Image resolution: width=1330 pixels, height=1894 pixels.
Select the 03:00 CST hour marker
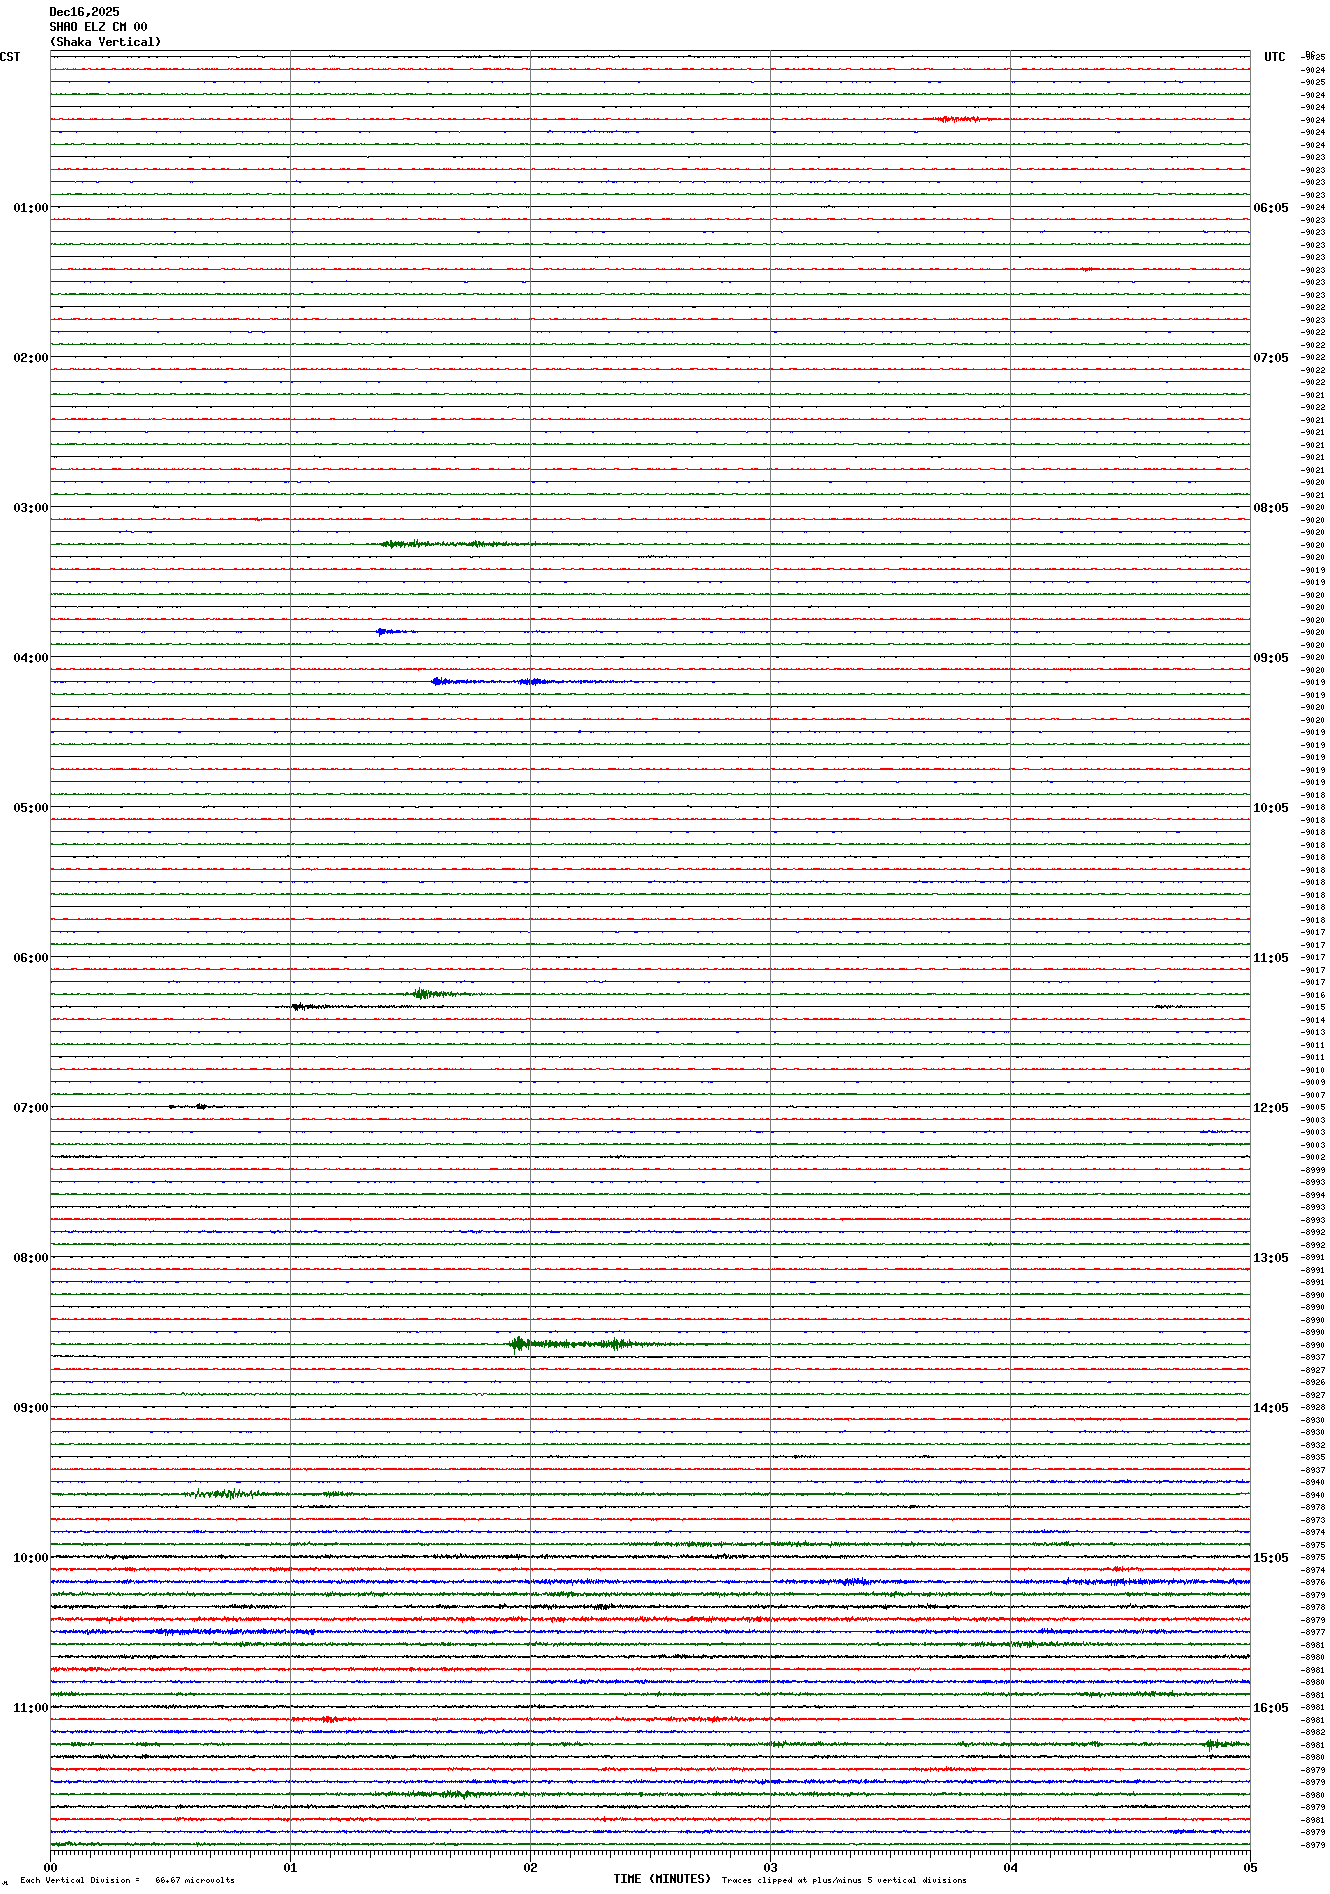(x=30, y=508)
